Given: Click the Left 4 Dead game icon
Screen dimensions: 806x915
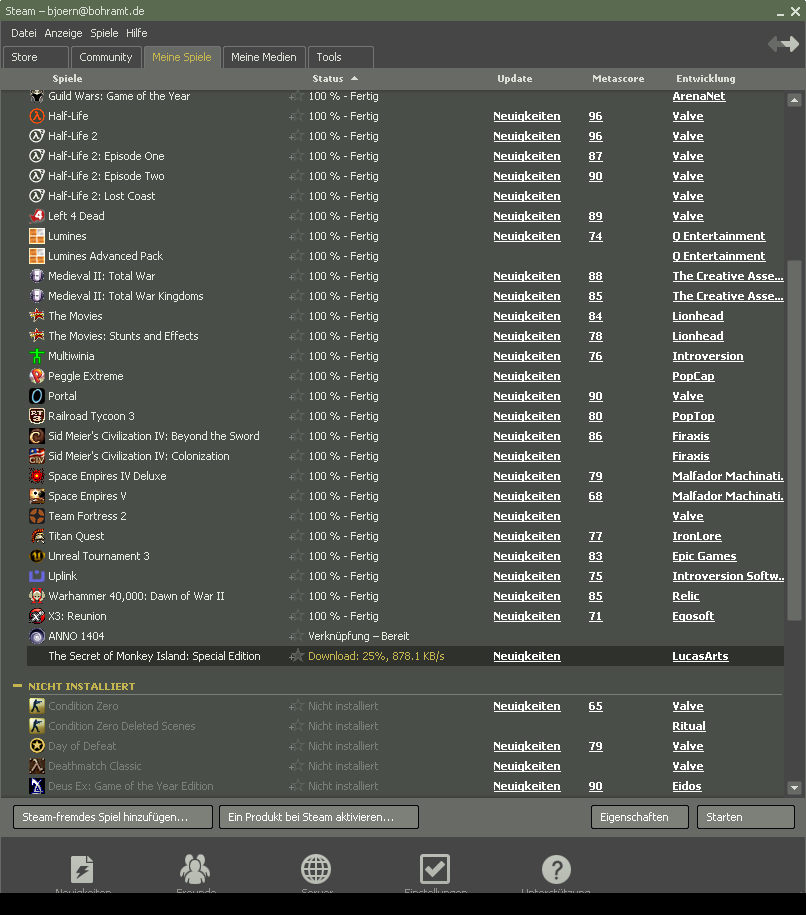Looking at the screenshot, I should pos(37,216).
